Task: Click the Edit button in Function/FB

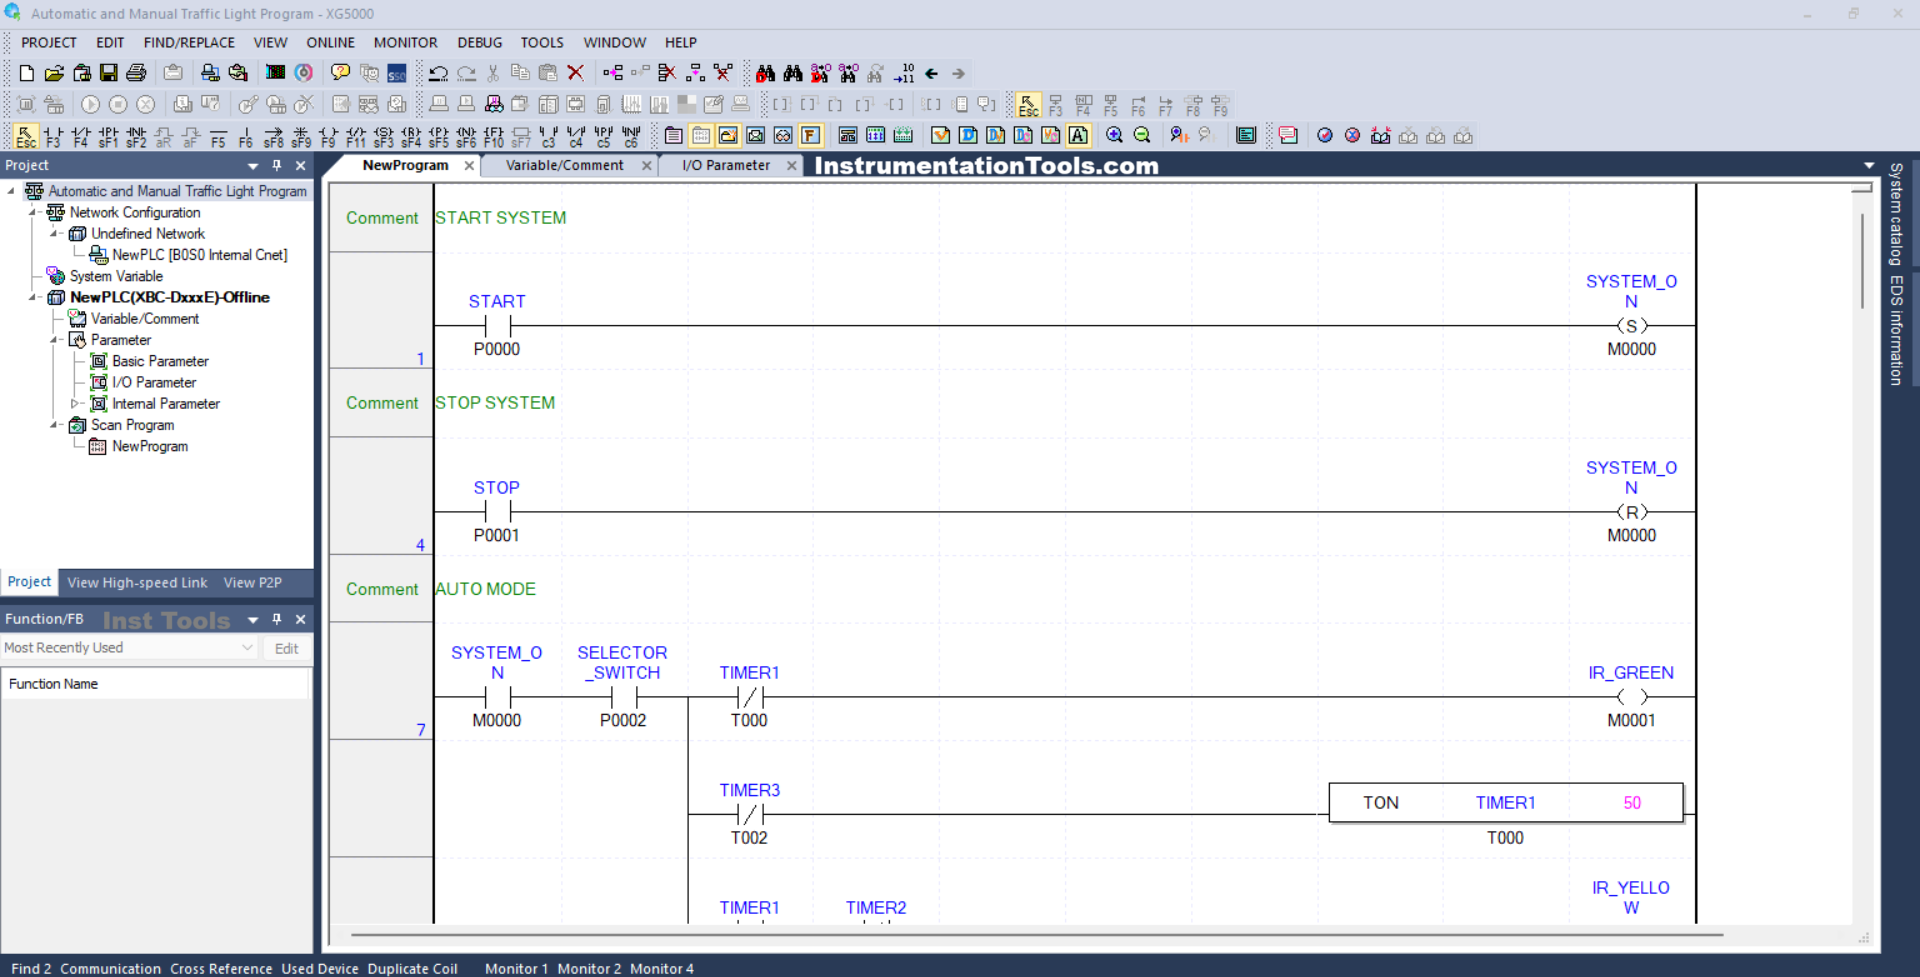Action: pos(286,649)
